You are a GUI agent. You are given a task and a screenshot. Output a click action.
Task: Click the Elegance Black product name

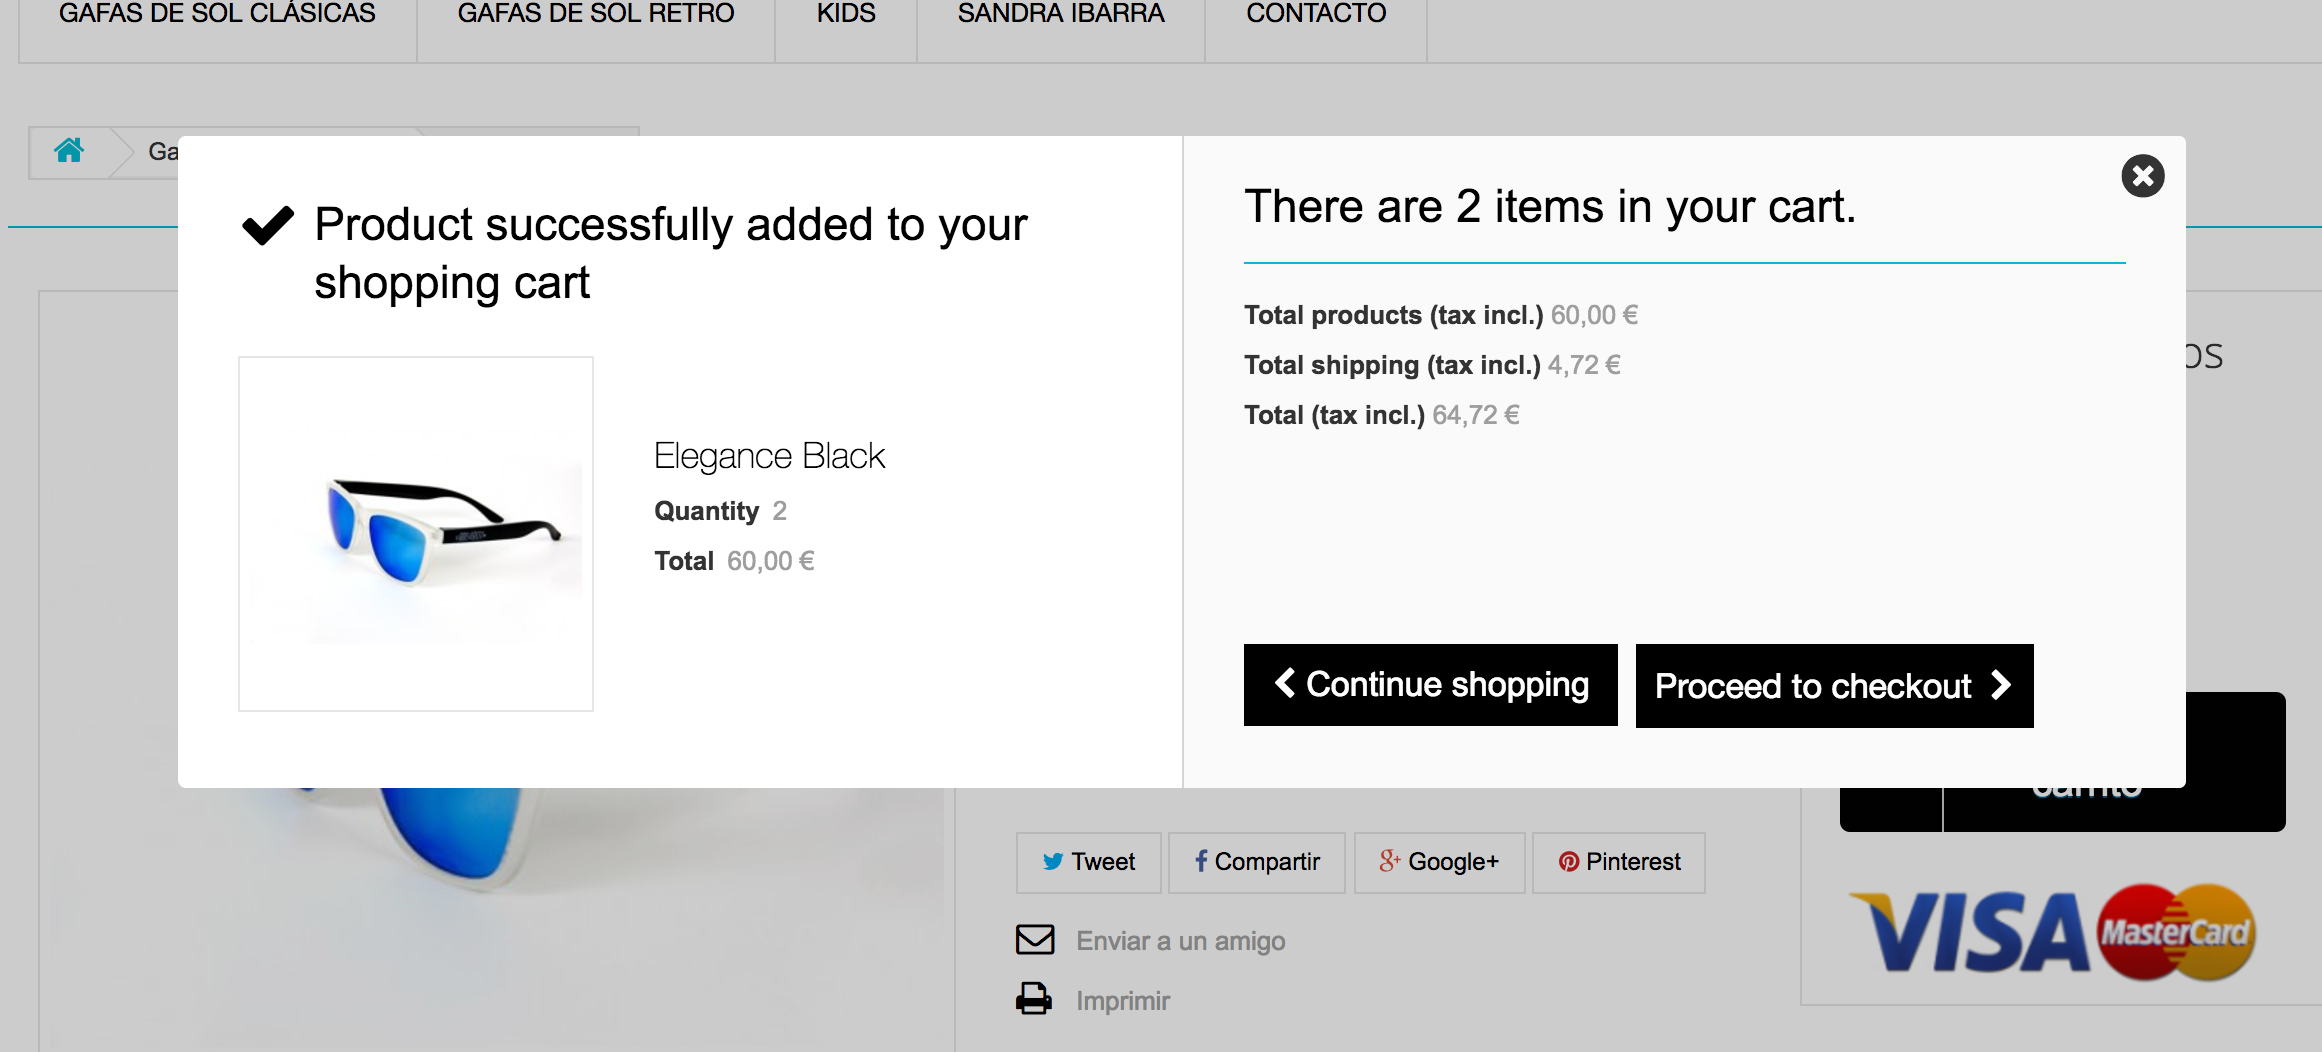(x=769, y=456)
